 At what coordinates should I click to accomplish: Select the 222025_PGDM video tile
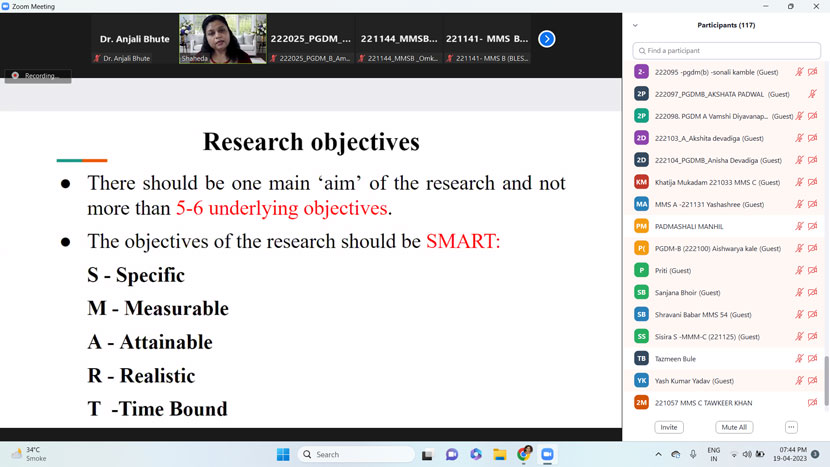311,39
